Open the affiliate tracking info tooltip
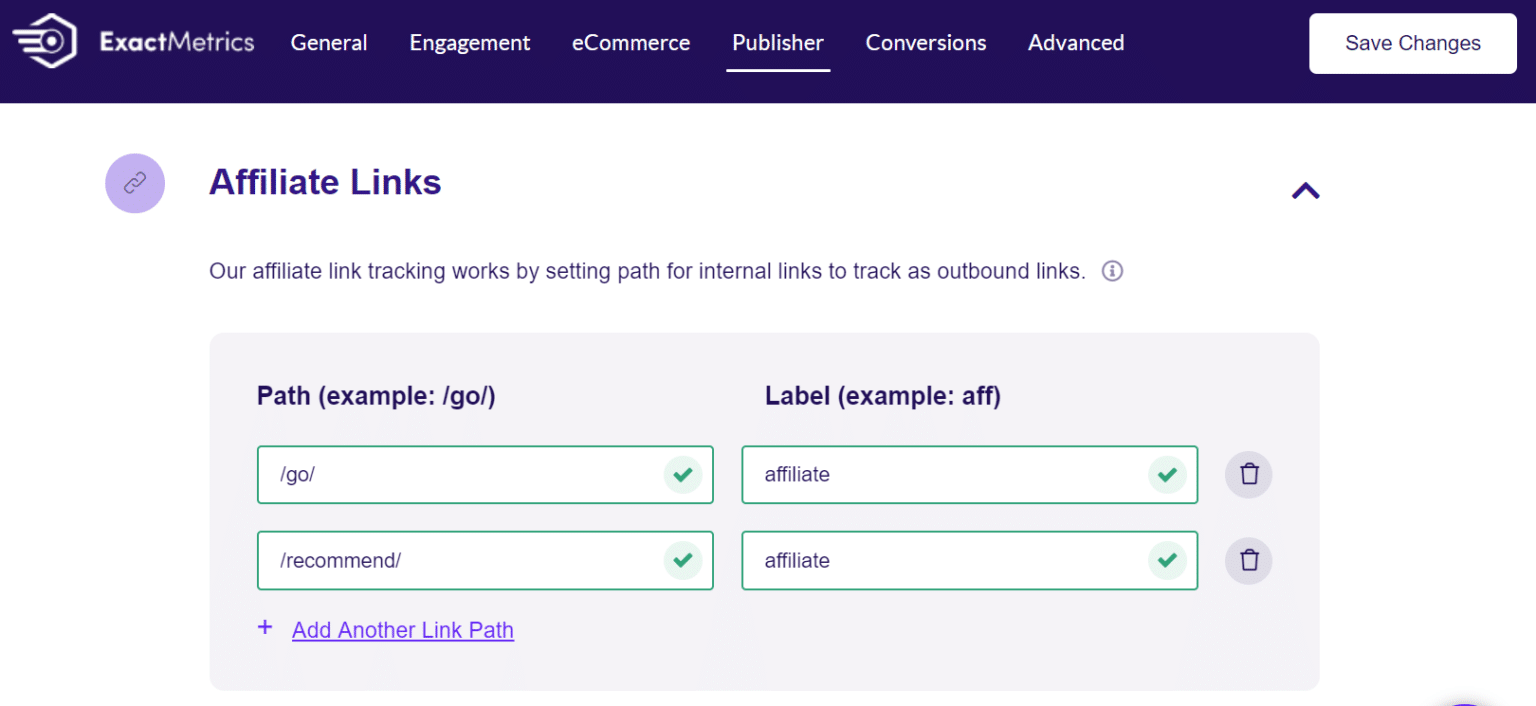This screenshot has height=706, width=1536. tap(1111, 271)
